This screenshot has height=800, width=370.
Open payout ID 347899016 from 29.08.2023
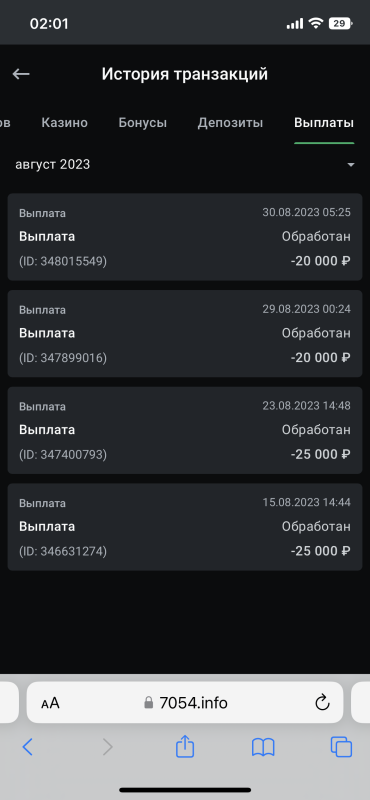pos(185,334)
